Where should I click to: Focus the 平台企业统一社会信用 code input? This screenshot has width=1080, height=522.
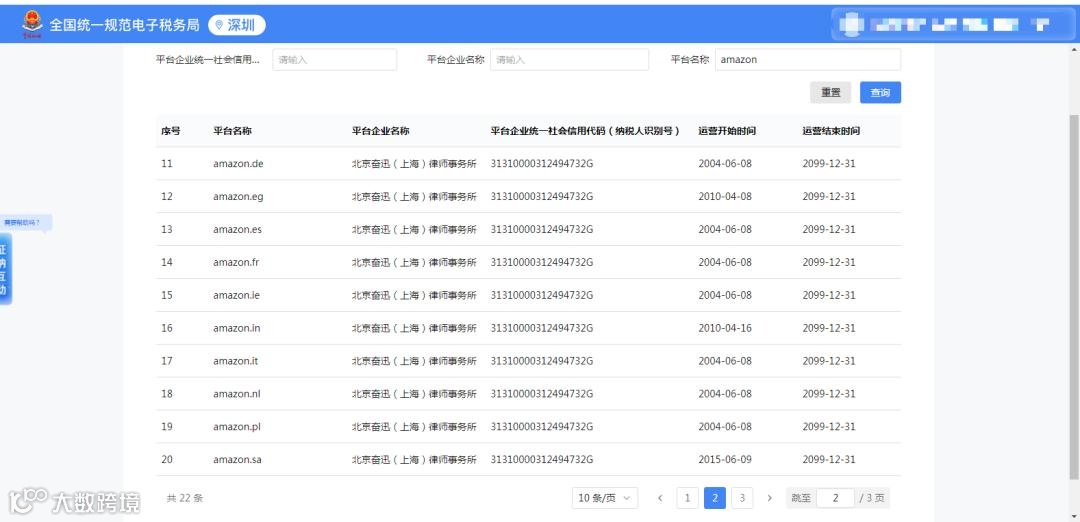(335, 60)
